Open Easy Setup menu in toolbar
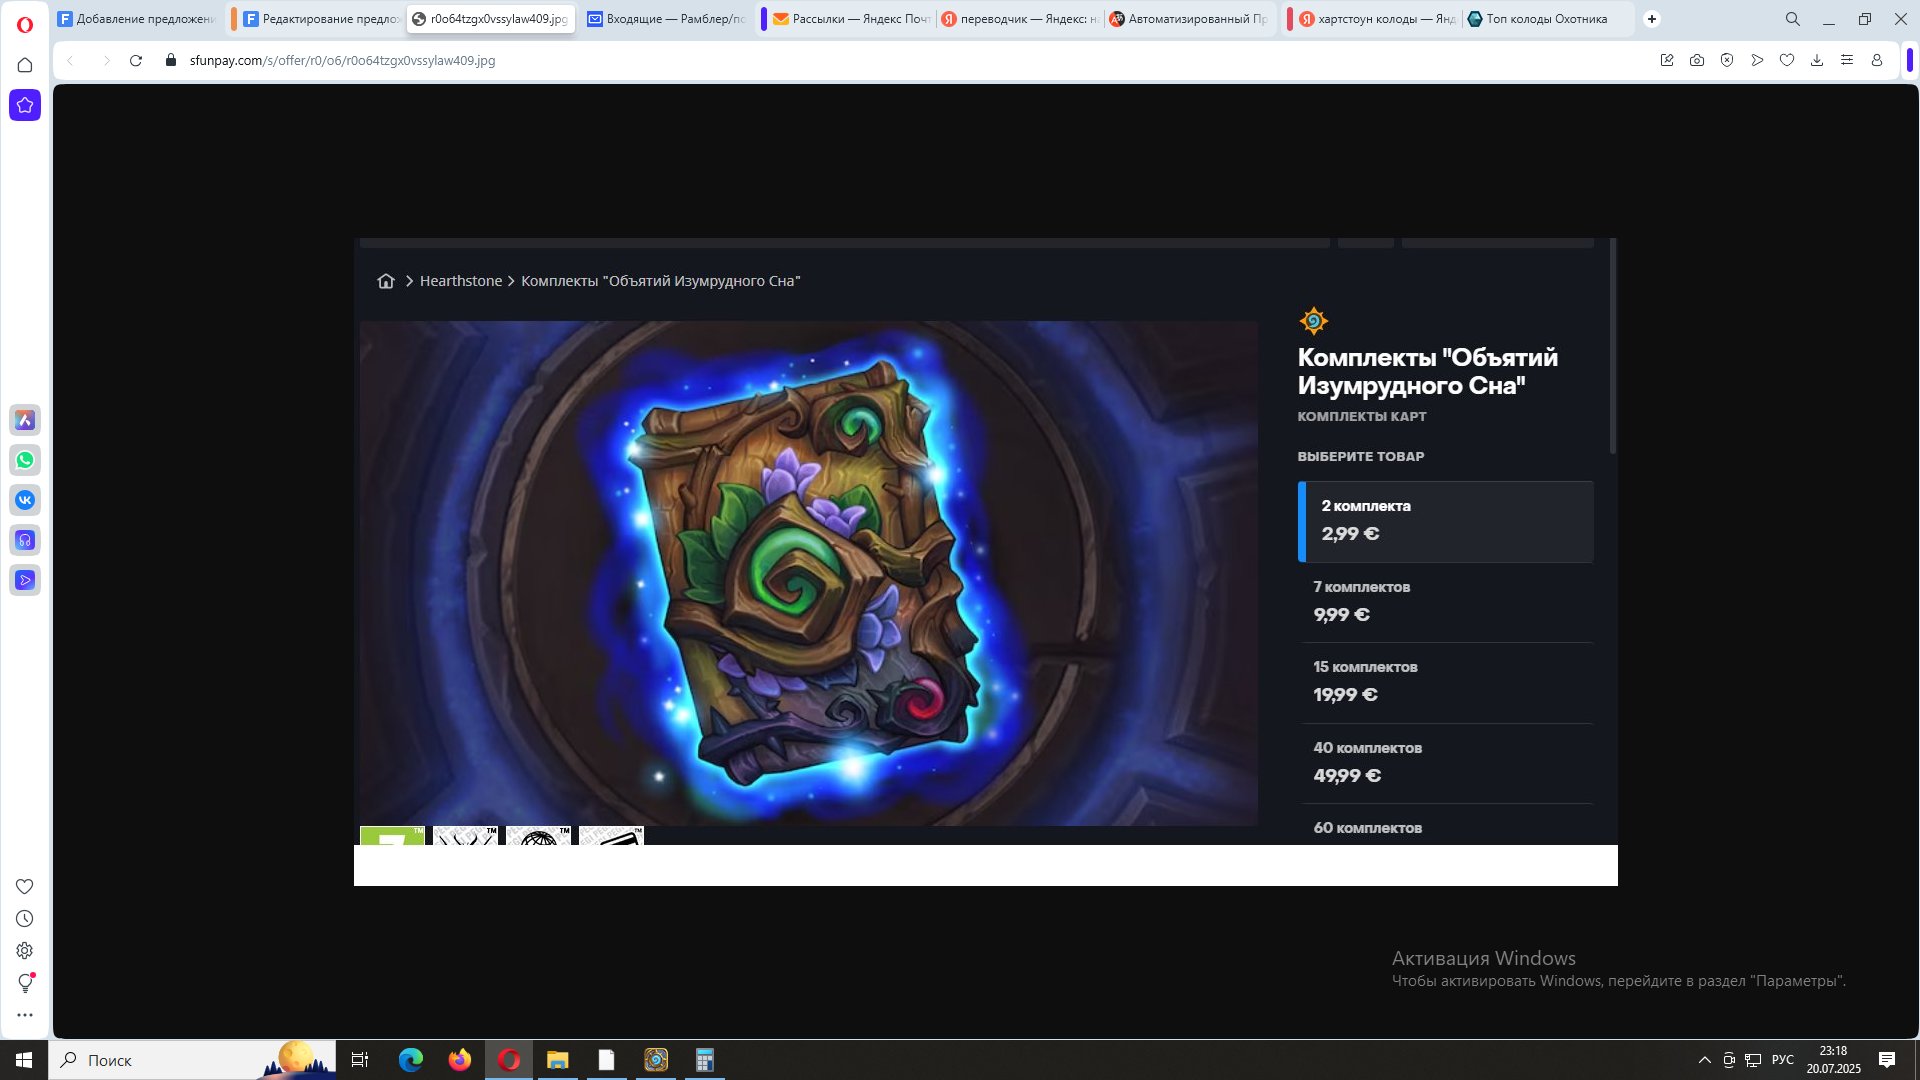Viewport: 1920px width, 1080px height. pyautogui.click(x=1847, y=61)
